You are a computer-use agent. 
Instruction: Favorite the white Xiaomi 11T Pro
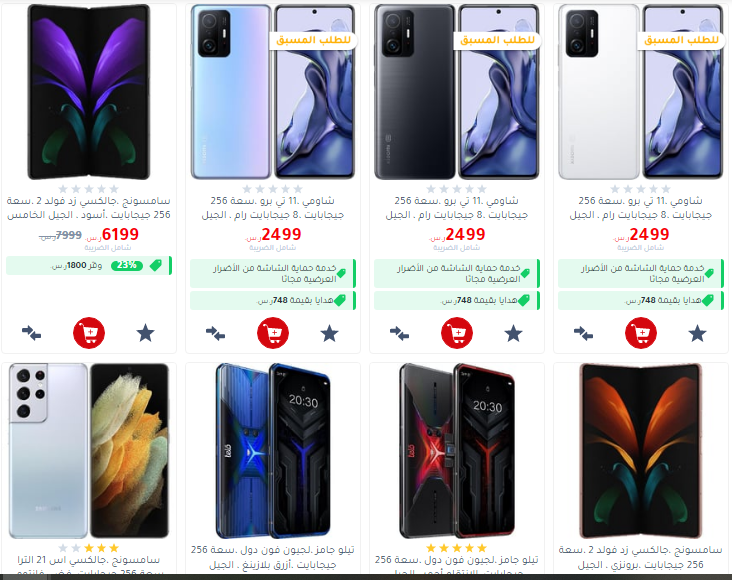coord(697,333)
